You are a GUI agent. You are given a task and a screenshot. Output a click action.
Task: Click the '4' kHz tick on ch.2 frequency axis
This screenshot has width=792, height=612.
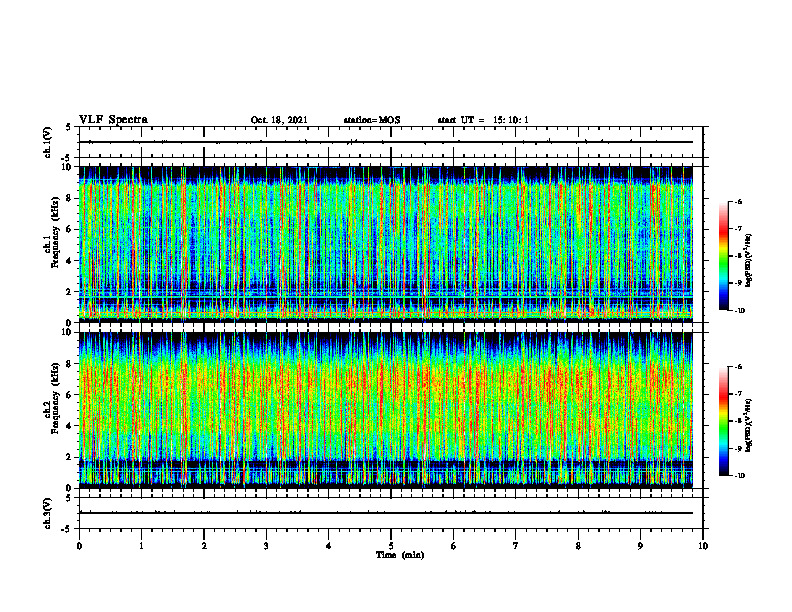point(70,426)
